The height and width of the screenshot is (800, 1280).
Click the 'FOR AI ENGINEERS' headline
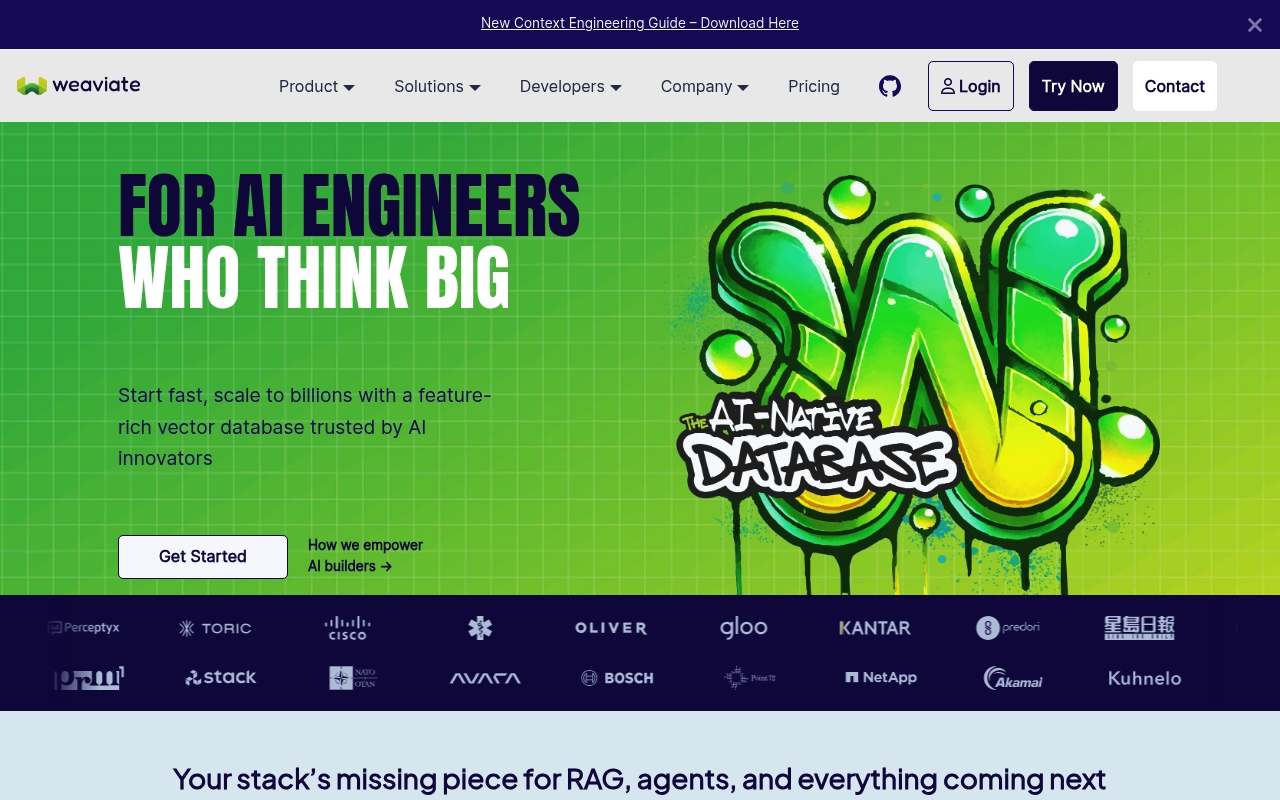click(x=349, y=205)
